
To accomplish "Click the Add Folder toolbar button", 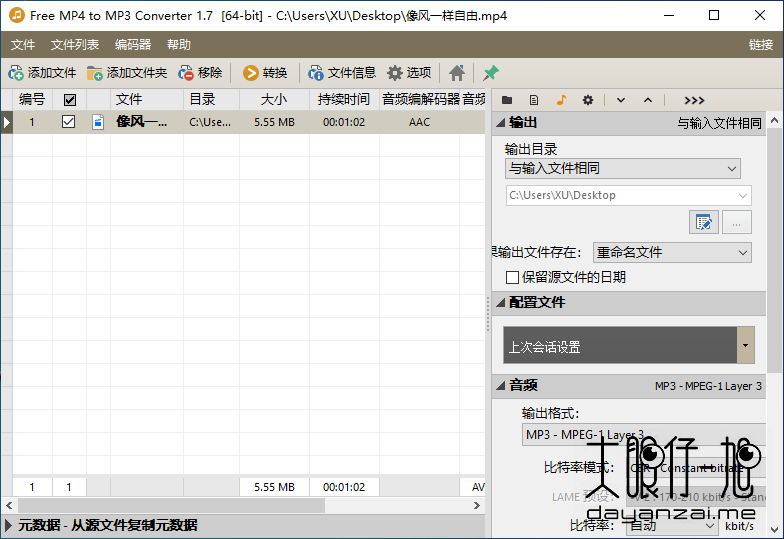I will coord(127,73).
